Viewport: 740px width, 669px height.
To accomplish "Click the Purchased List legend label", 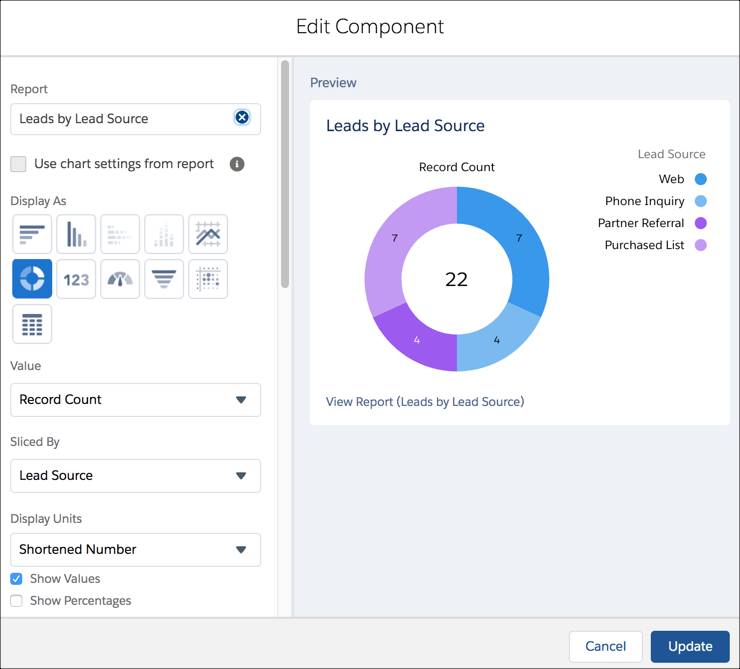I will tap(645, 245).
